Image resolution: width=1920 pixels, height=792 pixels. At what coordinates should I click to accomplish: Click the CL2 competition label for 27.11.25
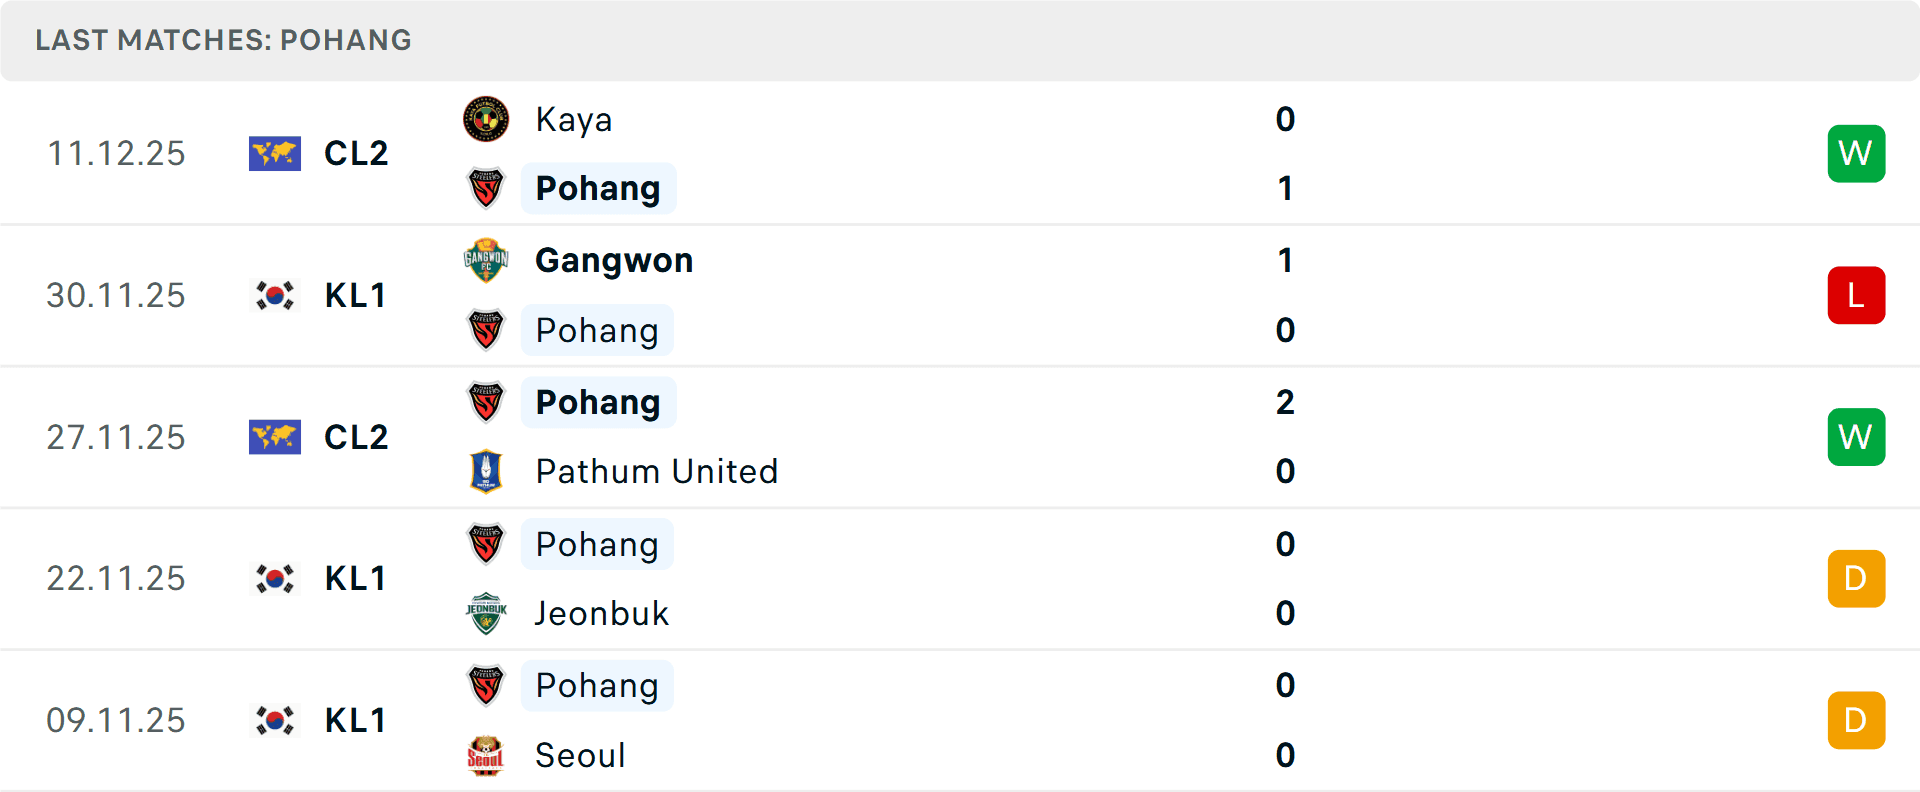click(356, 438)
